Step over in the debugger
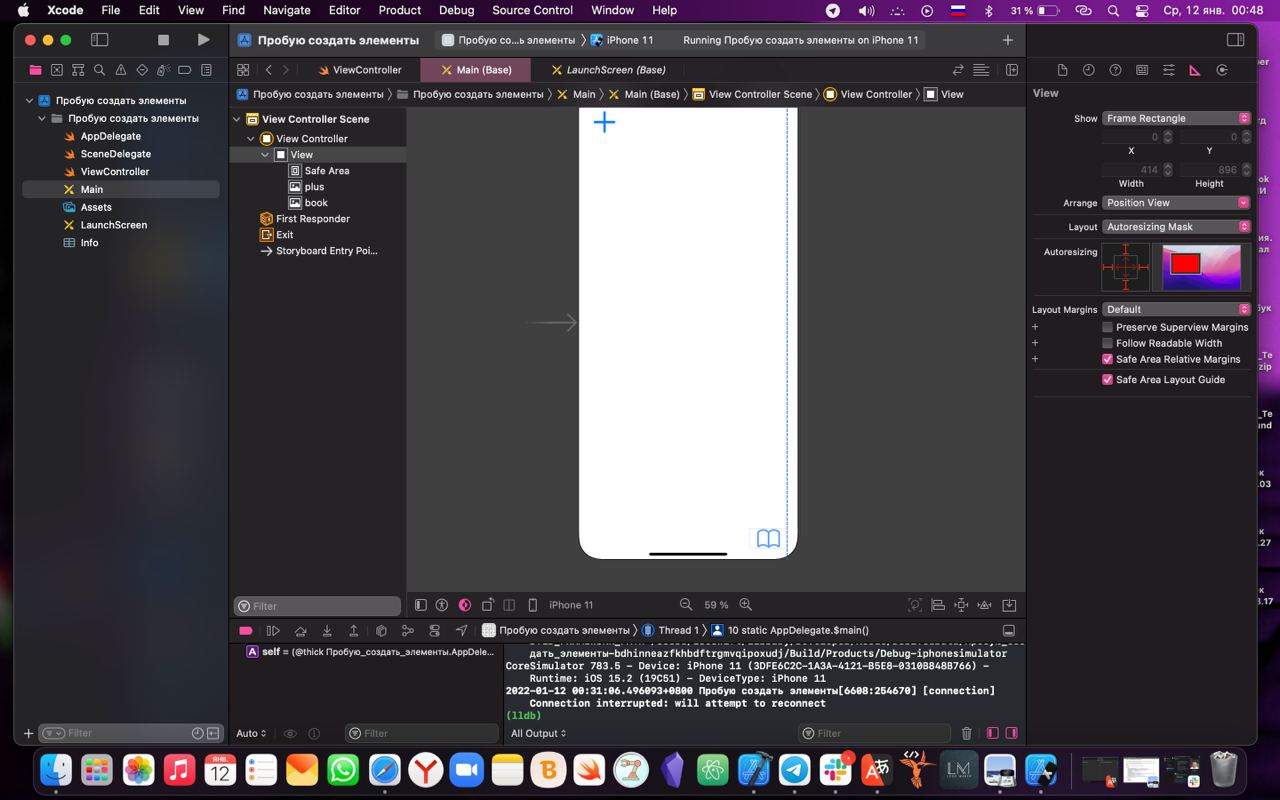 click(x=300, y=631)
